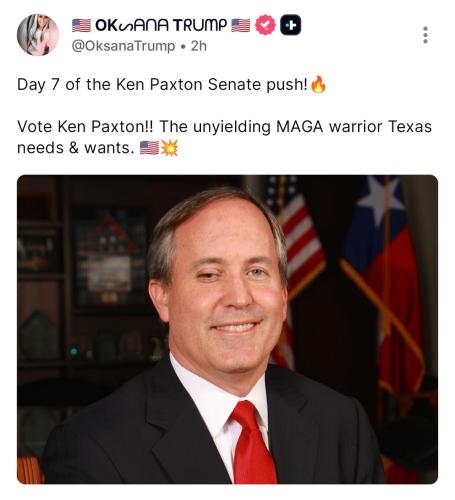Click the flag emoji after 'wants.'
Image resolution: width=455 pixels, height=500 pixels.
[149, 148]
